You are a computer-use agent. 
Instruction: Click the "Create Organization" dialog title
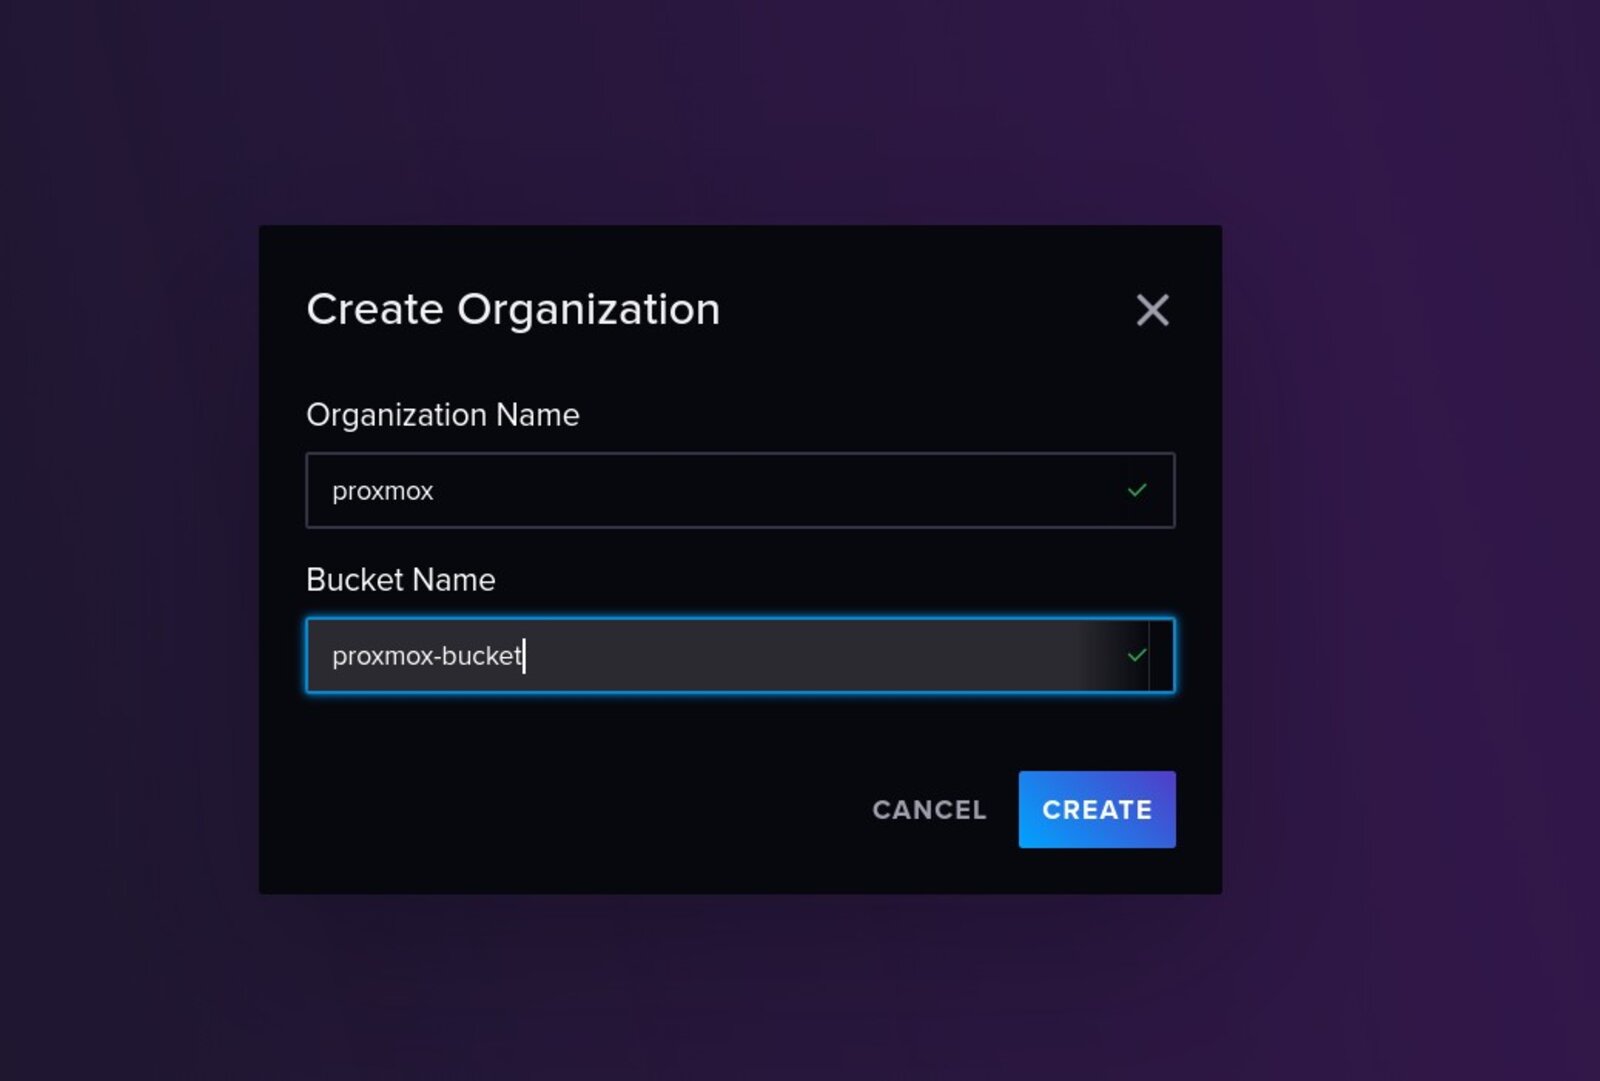(x=513, y=309)
